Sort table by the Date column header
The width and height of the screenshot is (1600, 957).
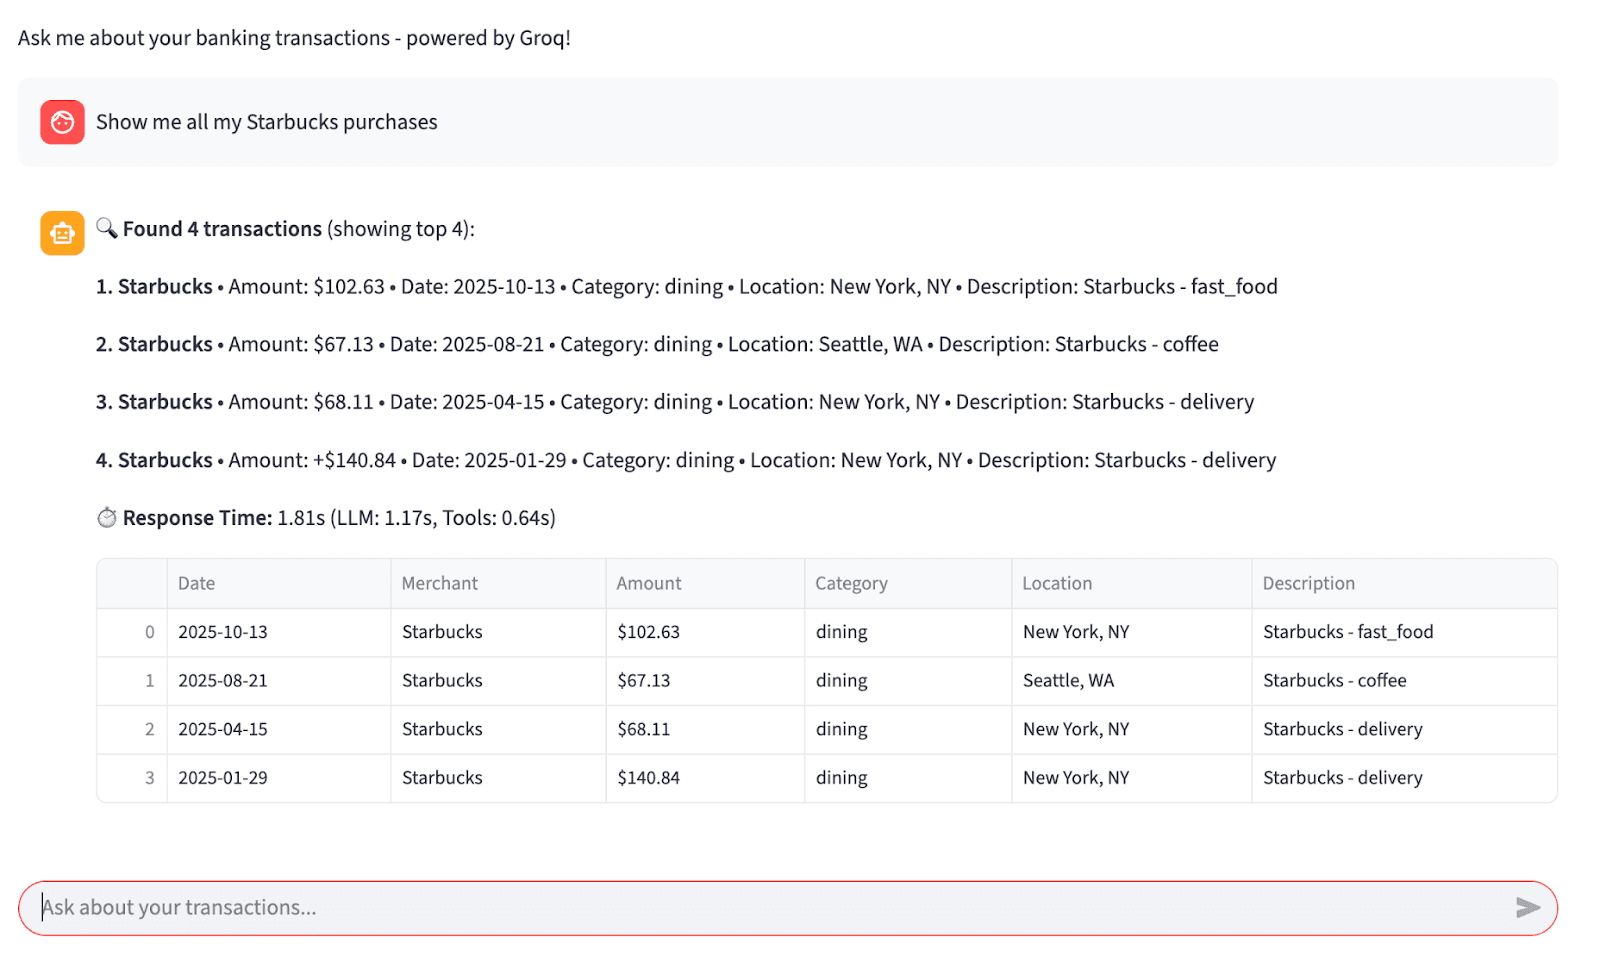(x=197, y=583)
